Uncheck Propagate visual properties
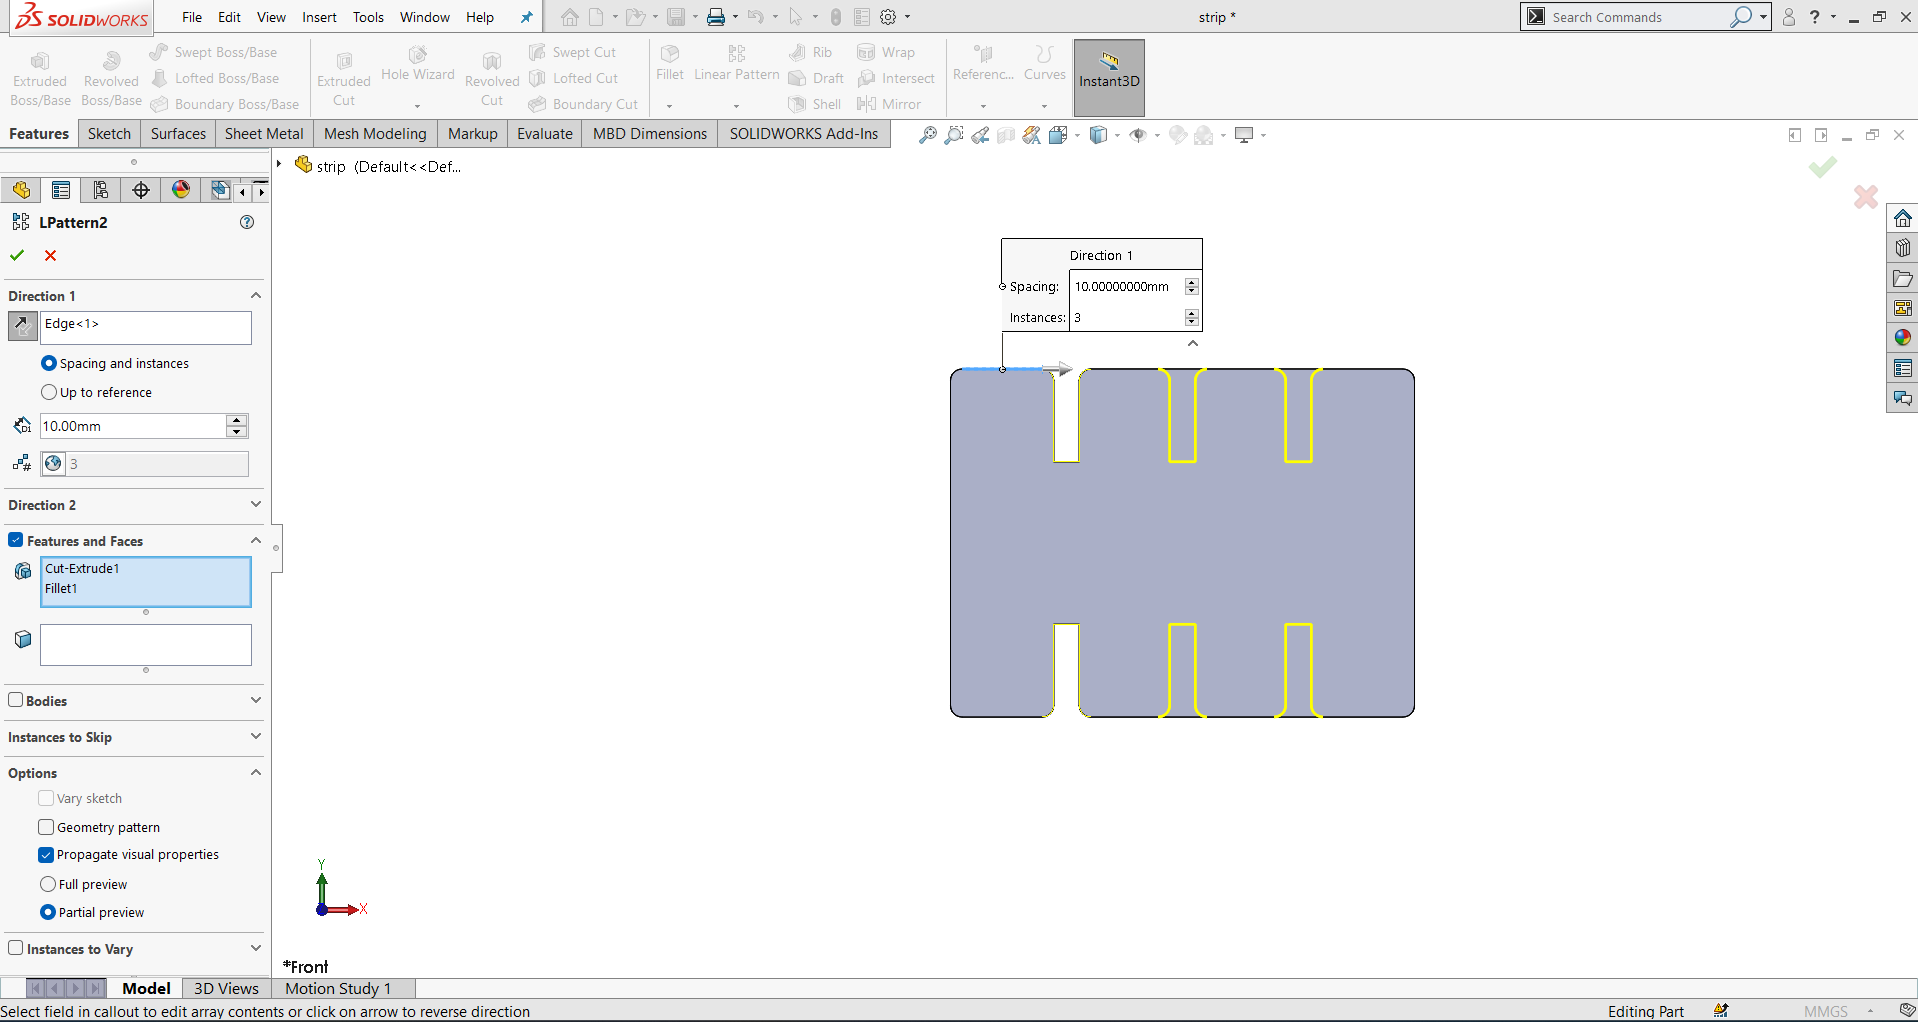 click(x=46, y=855)
